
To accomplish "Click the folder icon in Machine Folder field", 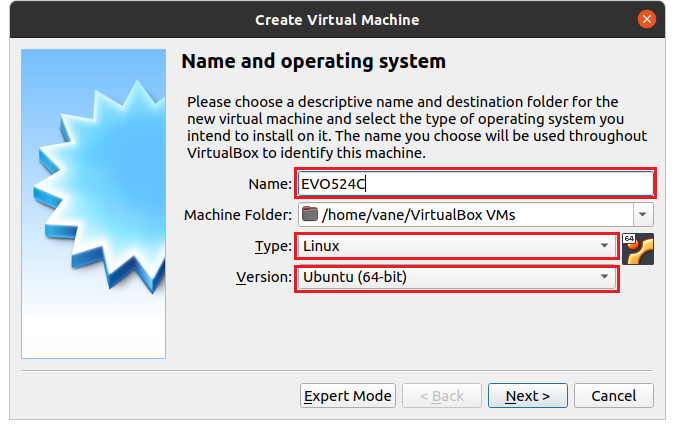I will (310, 214).
